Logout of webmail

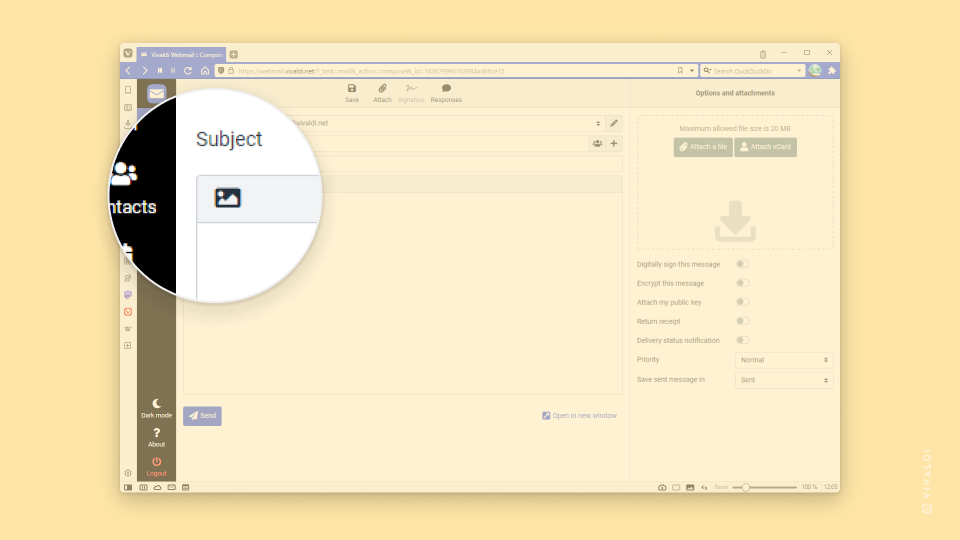click(x=156, y=467)
